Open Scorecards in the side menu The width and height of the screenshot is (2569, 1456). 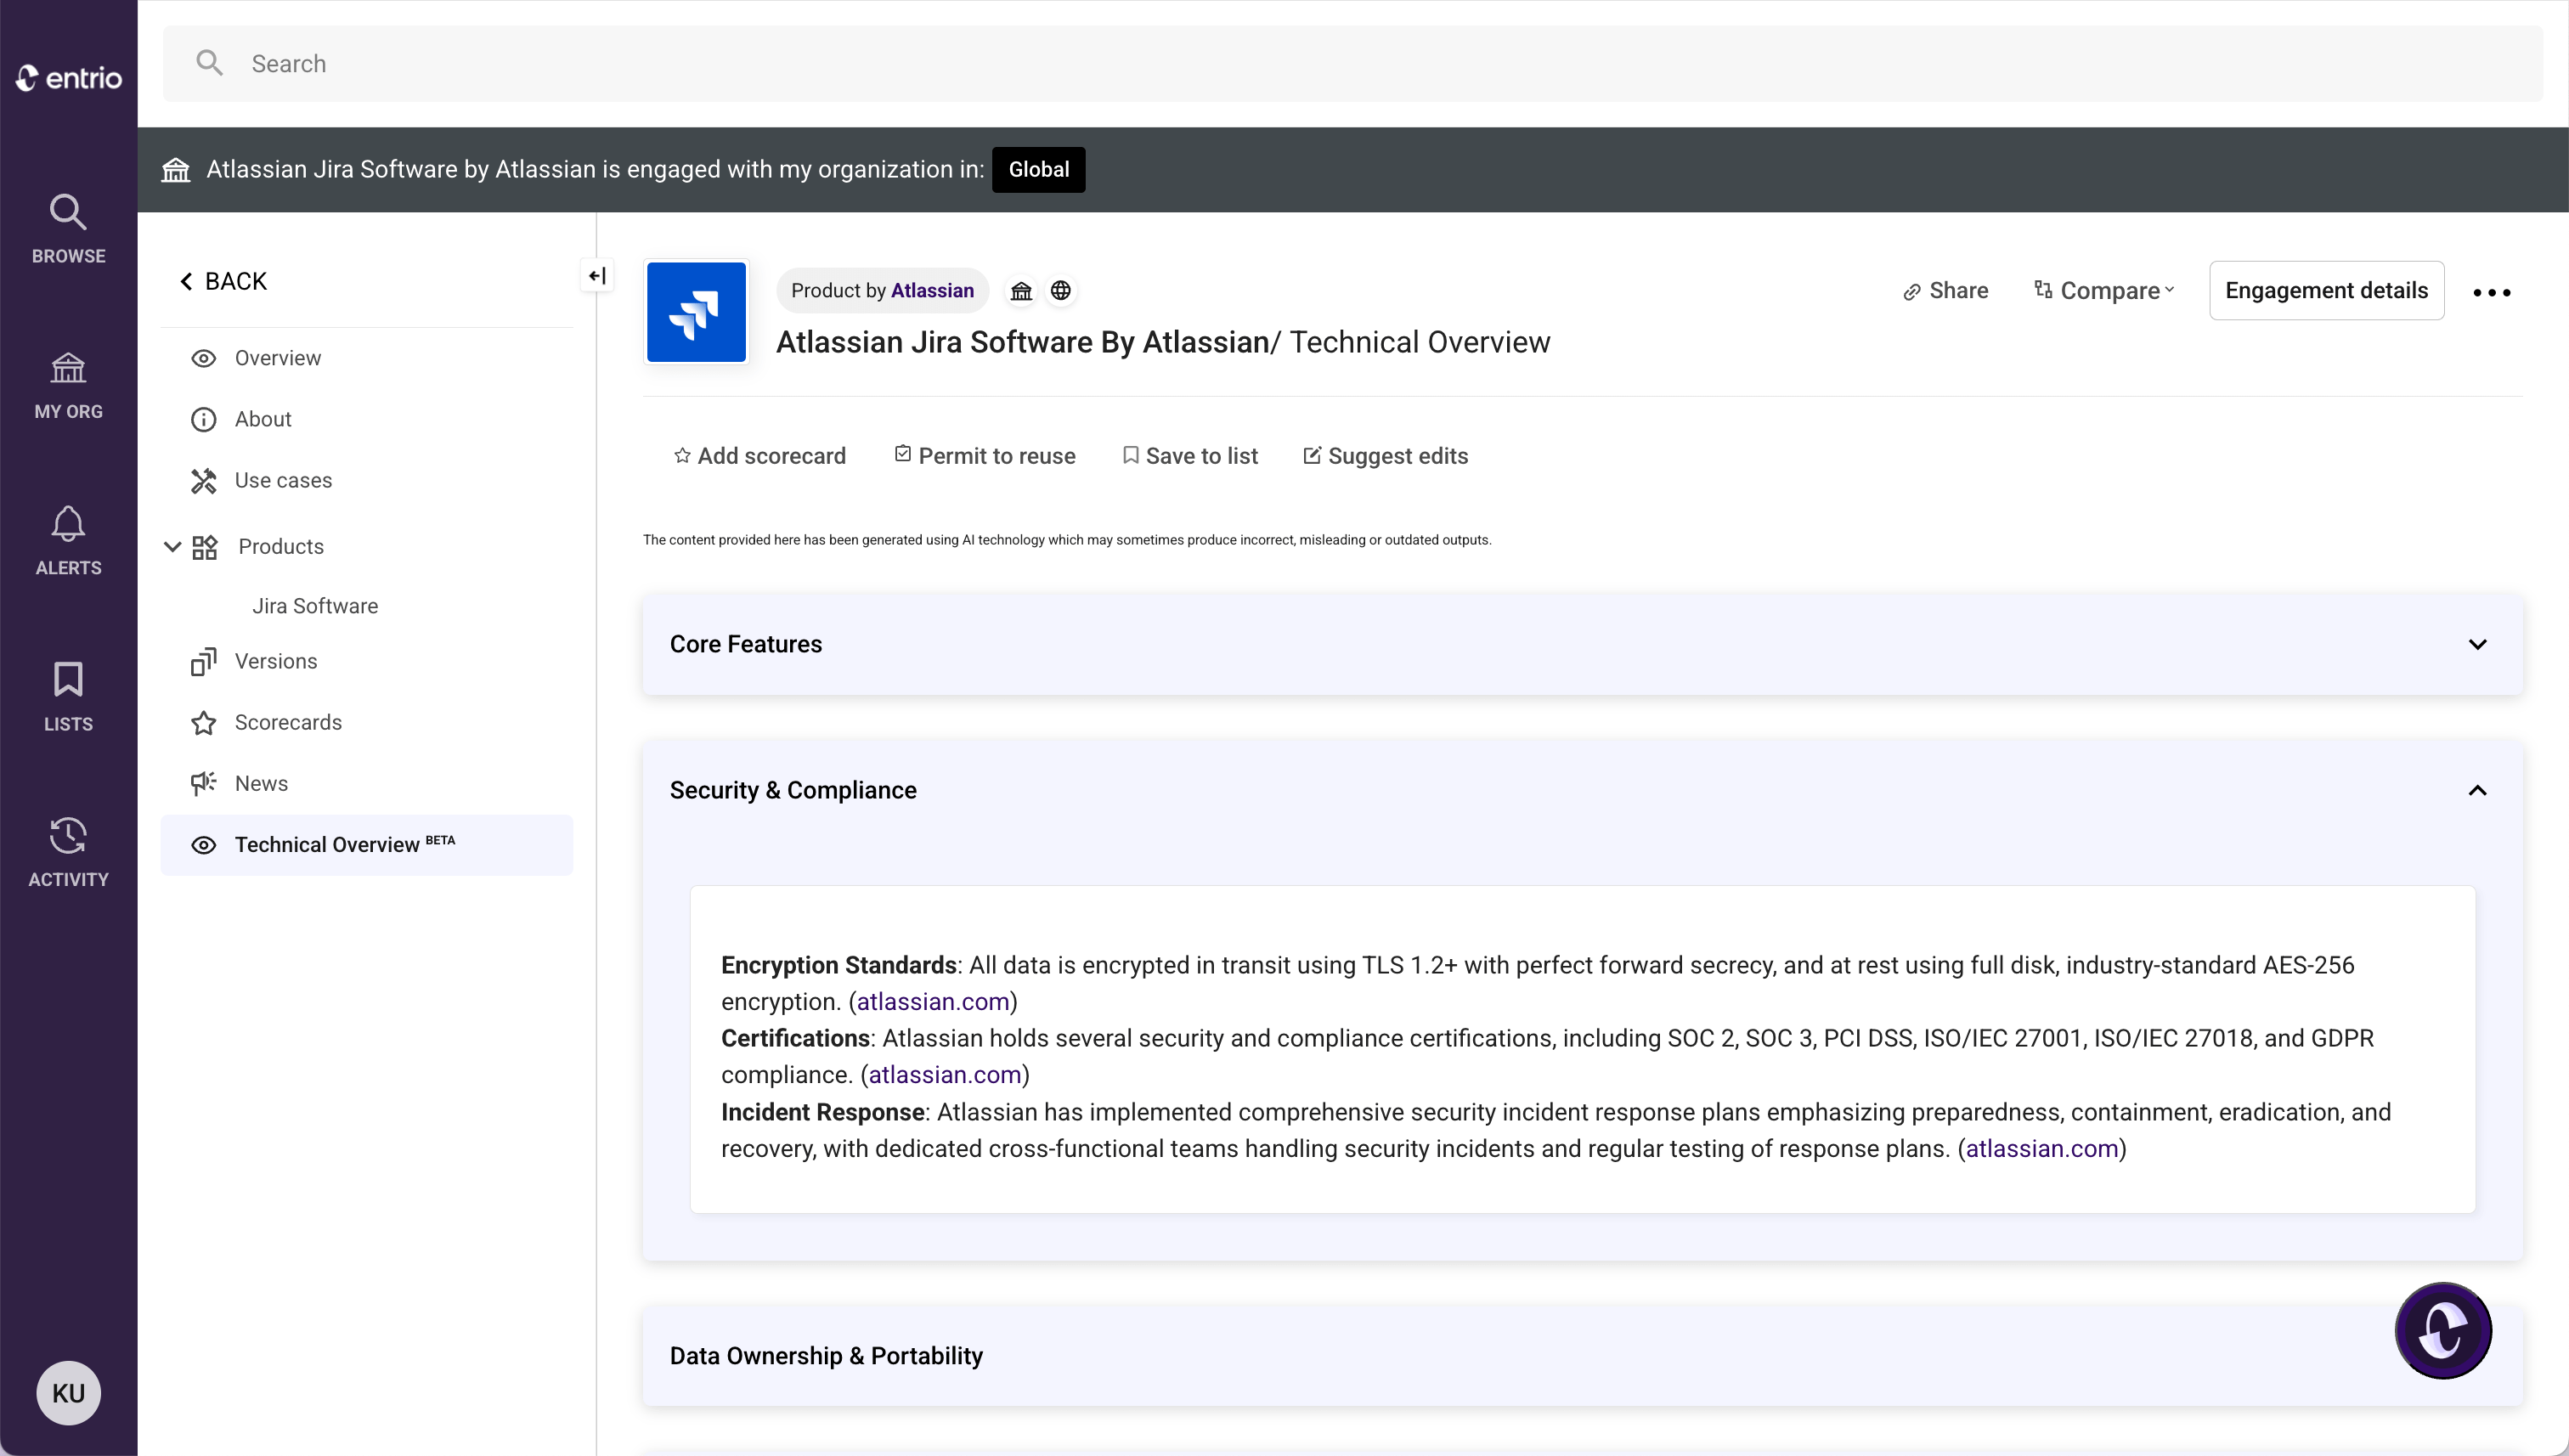tap(366, 722)
